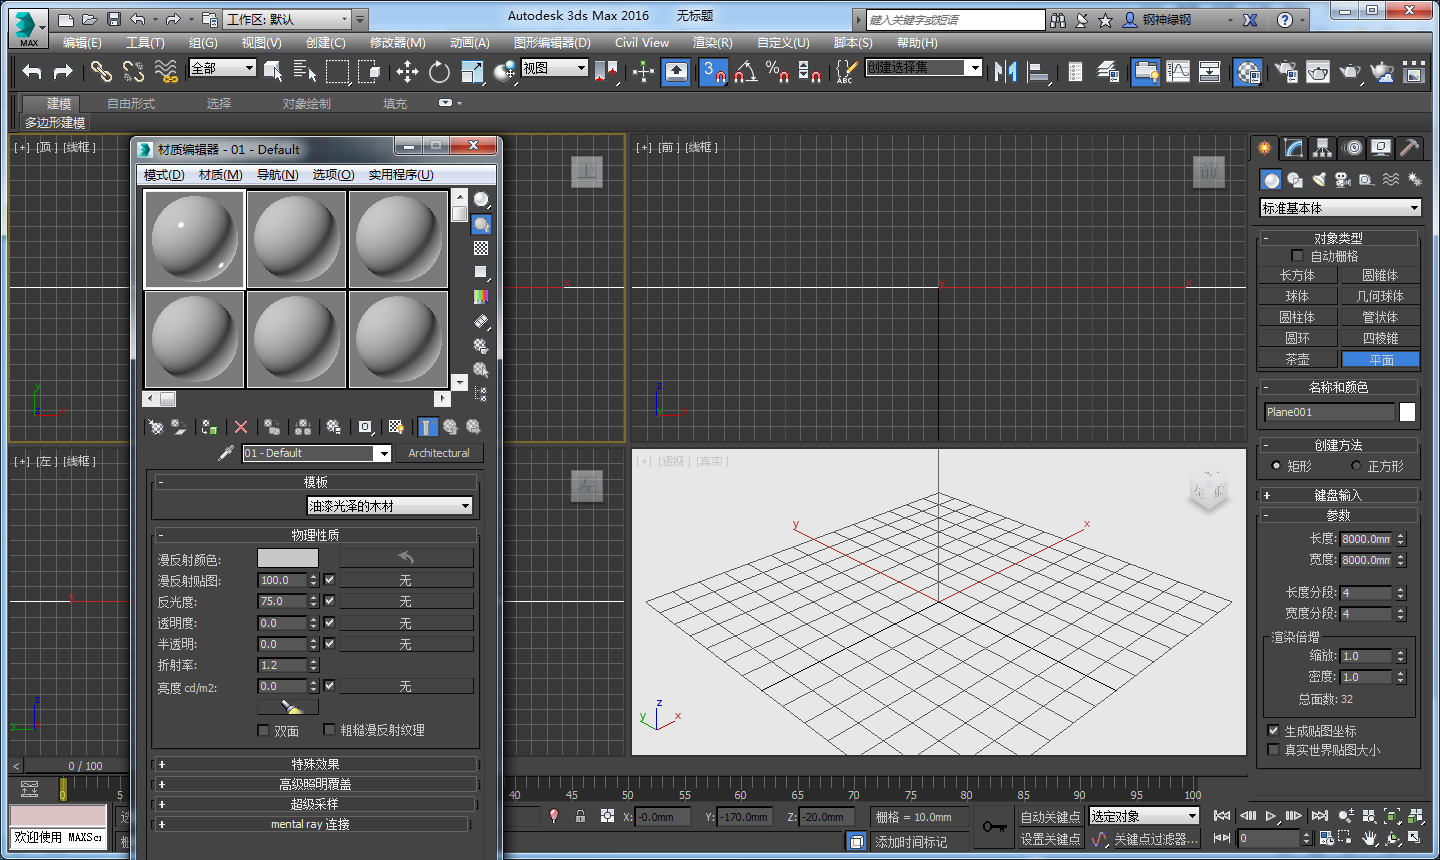Toggle the 3D Snaps icon

(714, 71)
